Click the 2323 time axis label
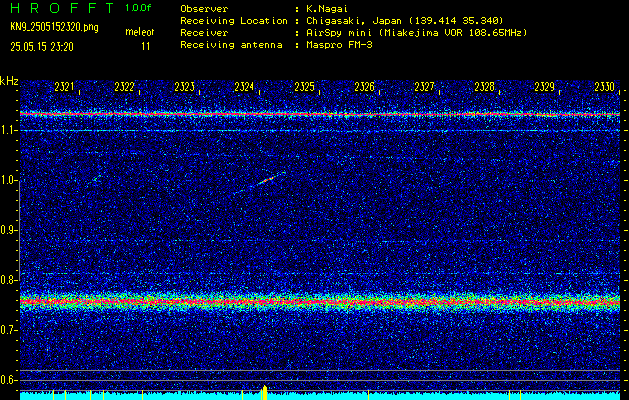The image size is (629, 400). pyautogui.click(x=184, y=87)
